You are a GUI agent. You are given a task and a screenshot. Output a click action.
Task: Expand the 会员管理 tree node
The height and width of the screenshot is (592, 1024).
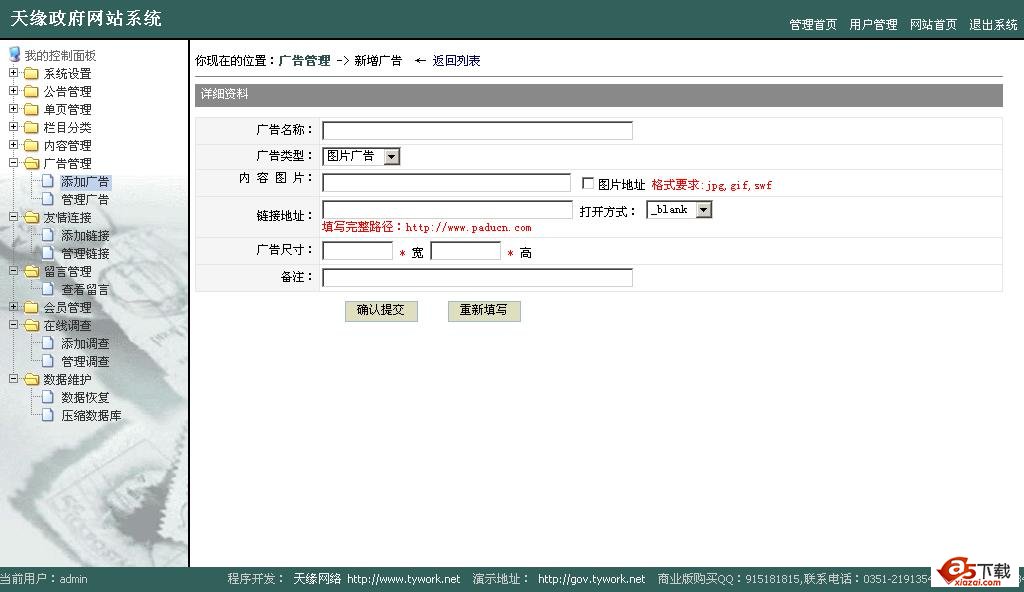point(14,307)
